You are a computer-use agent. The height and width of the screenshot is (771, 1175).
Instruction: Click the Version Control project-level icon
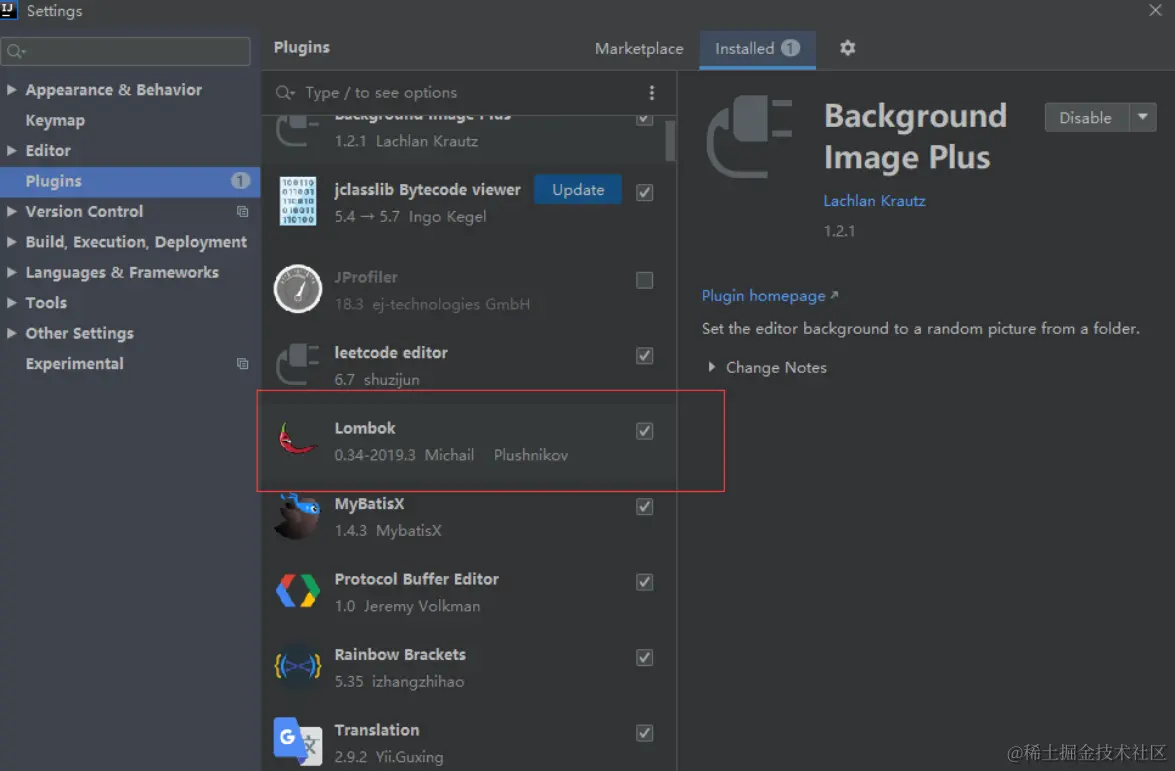(242, 211)
